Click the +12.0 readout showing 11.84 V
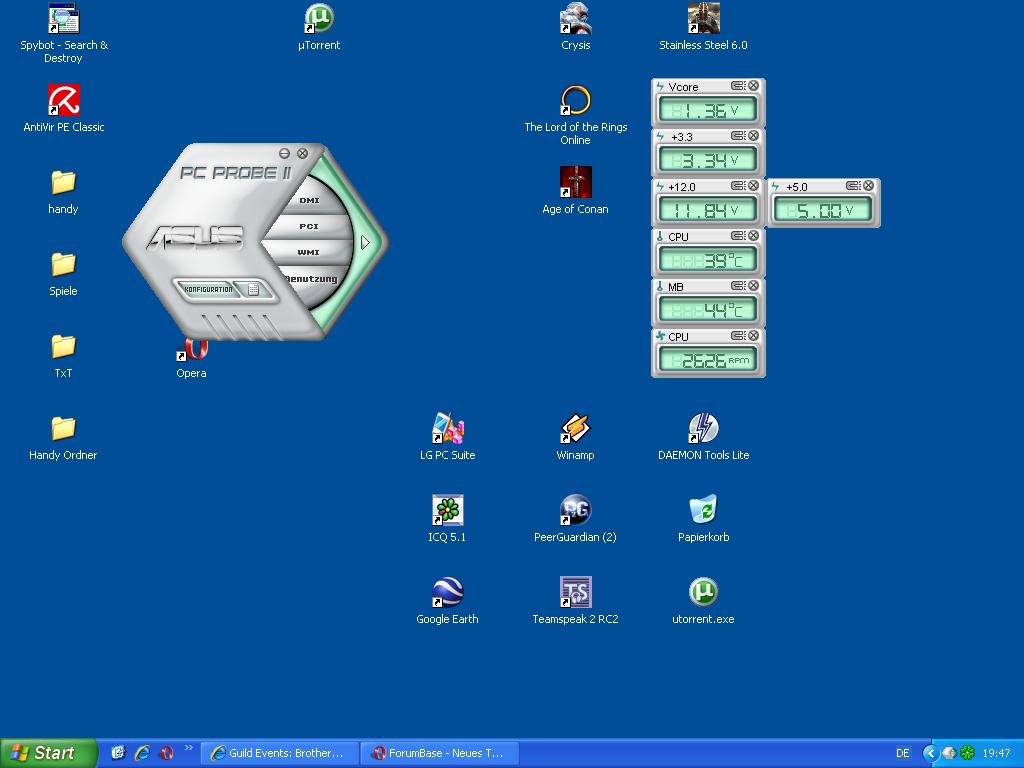 (708, 210)
